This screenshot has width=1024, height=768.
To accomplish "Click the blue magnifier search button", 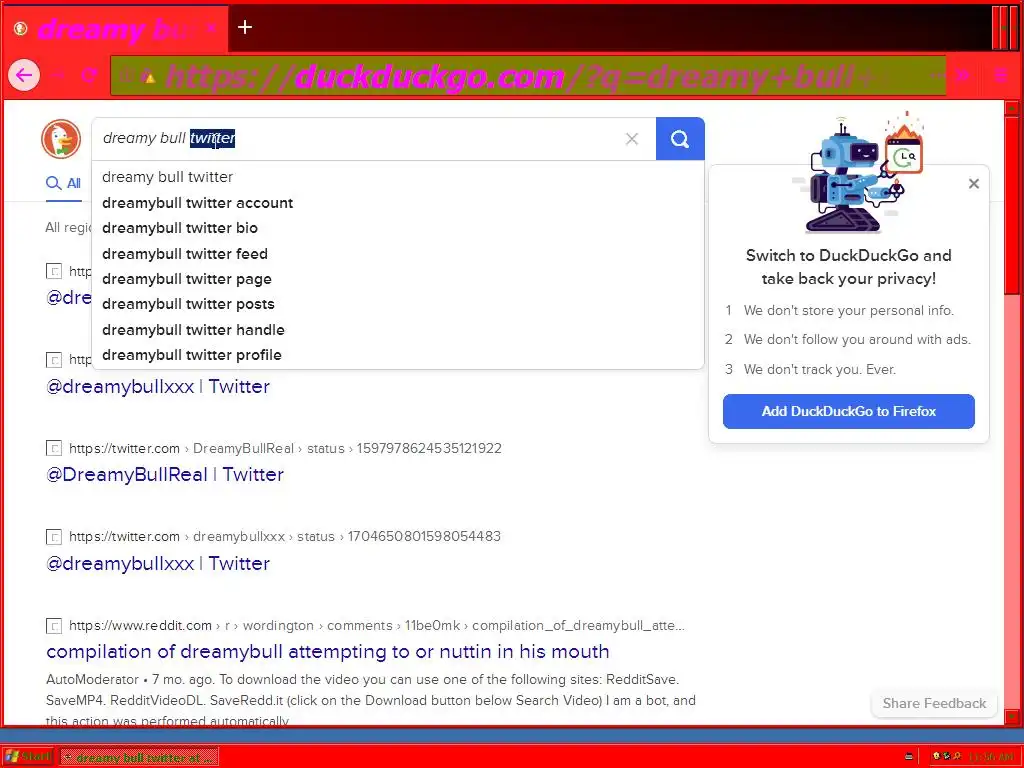I will pos(680,138).
